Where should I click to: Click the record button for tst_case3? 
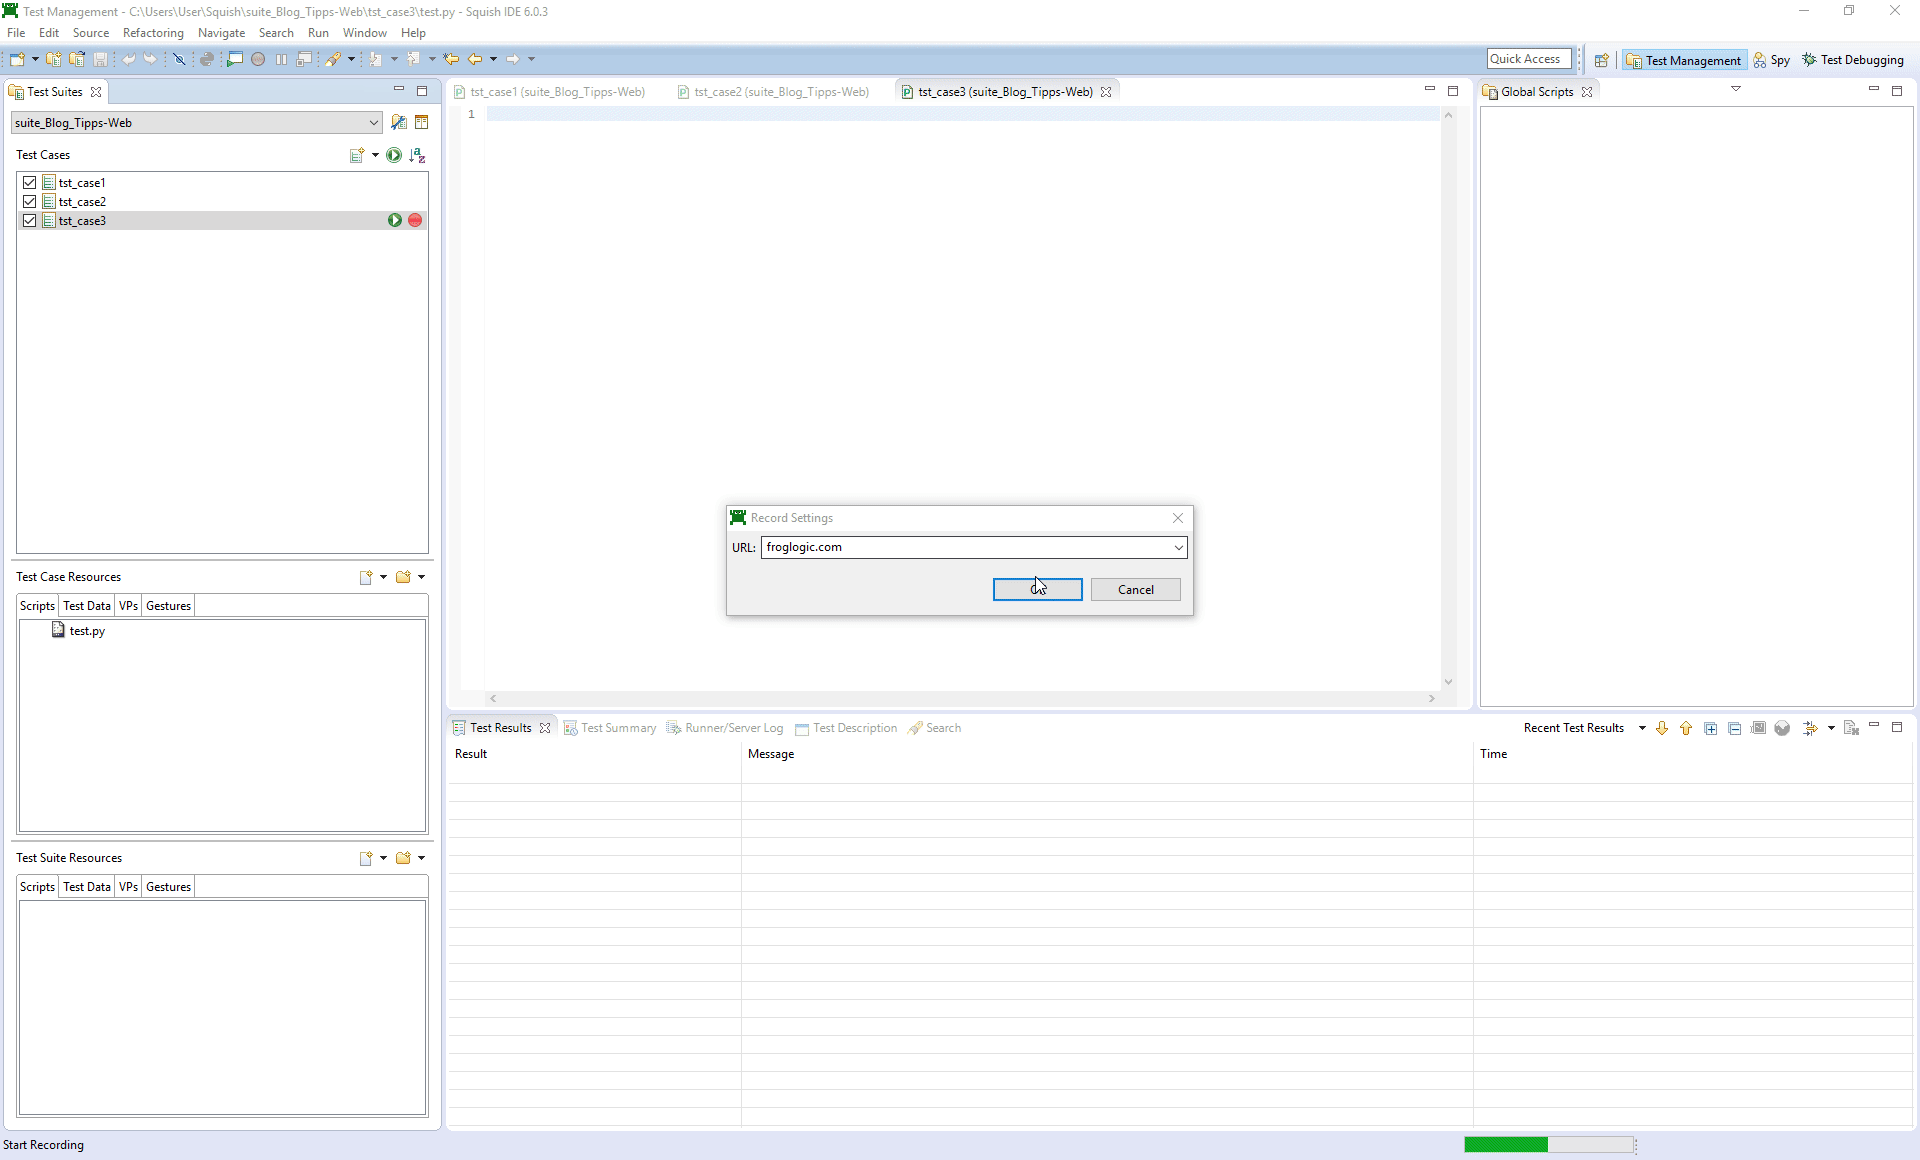tap(415, 220)
